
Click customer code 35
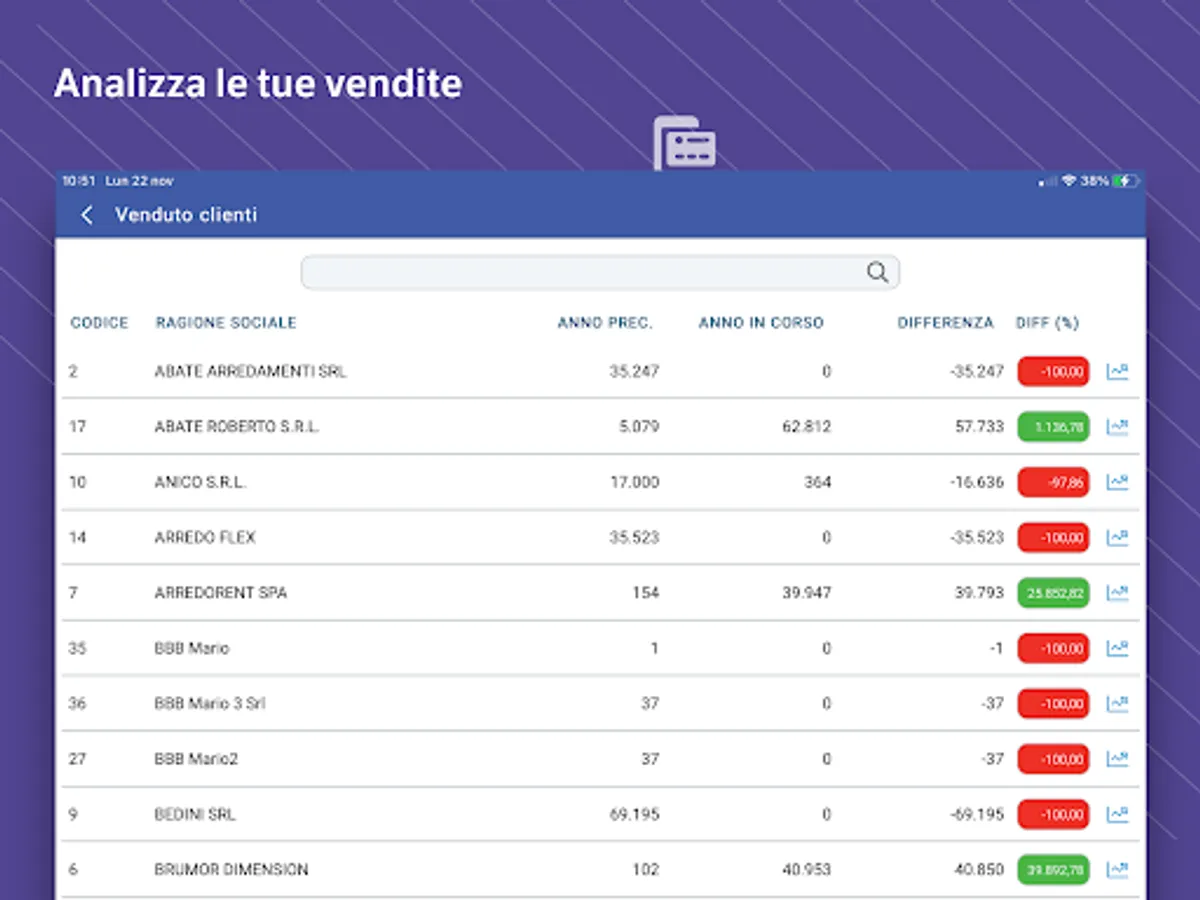coord(77,648)
